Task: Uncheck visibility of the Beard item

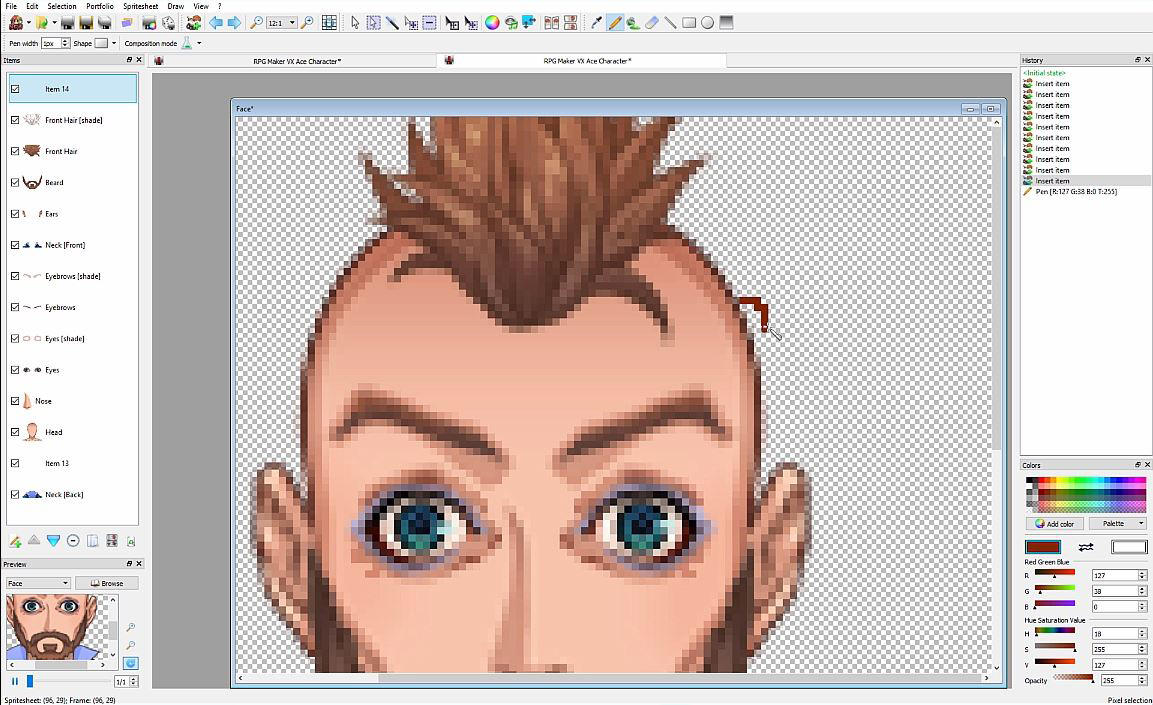Action: point(14,182)
